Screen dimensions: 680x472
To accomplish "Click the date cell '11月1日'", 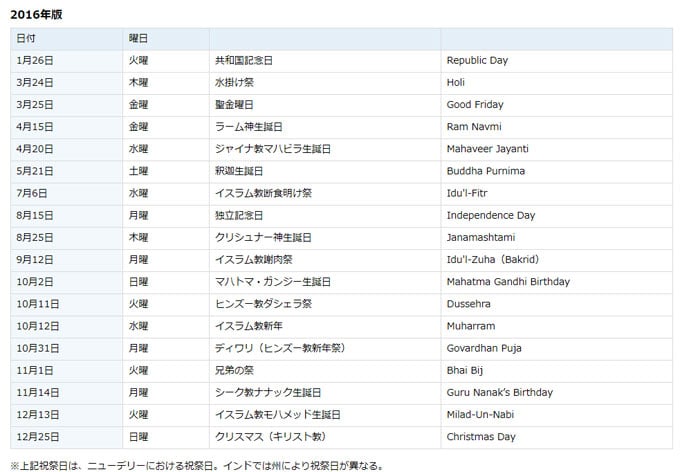I will point(67,370).
